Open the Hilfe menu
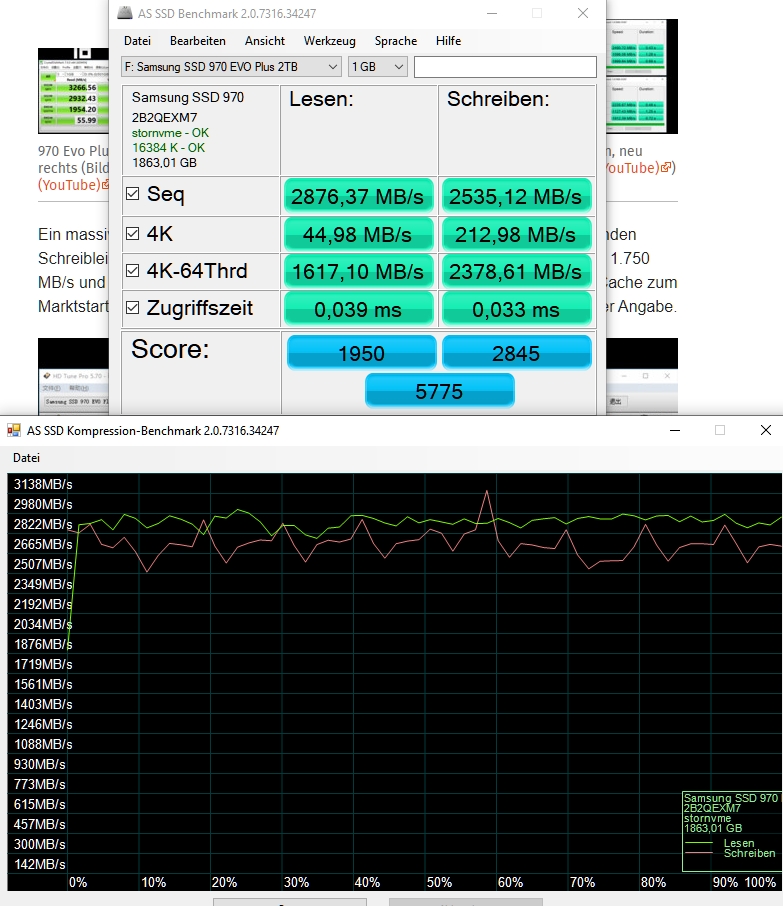783x906 pixels. click(x=448, y=41)
